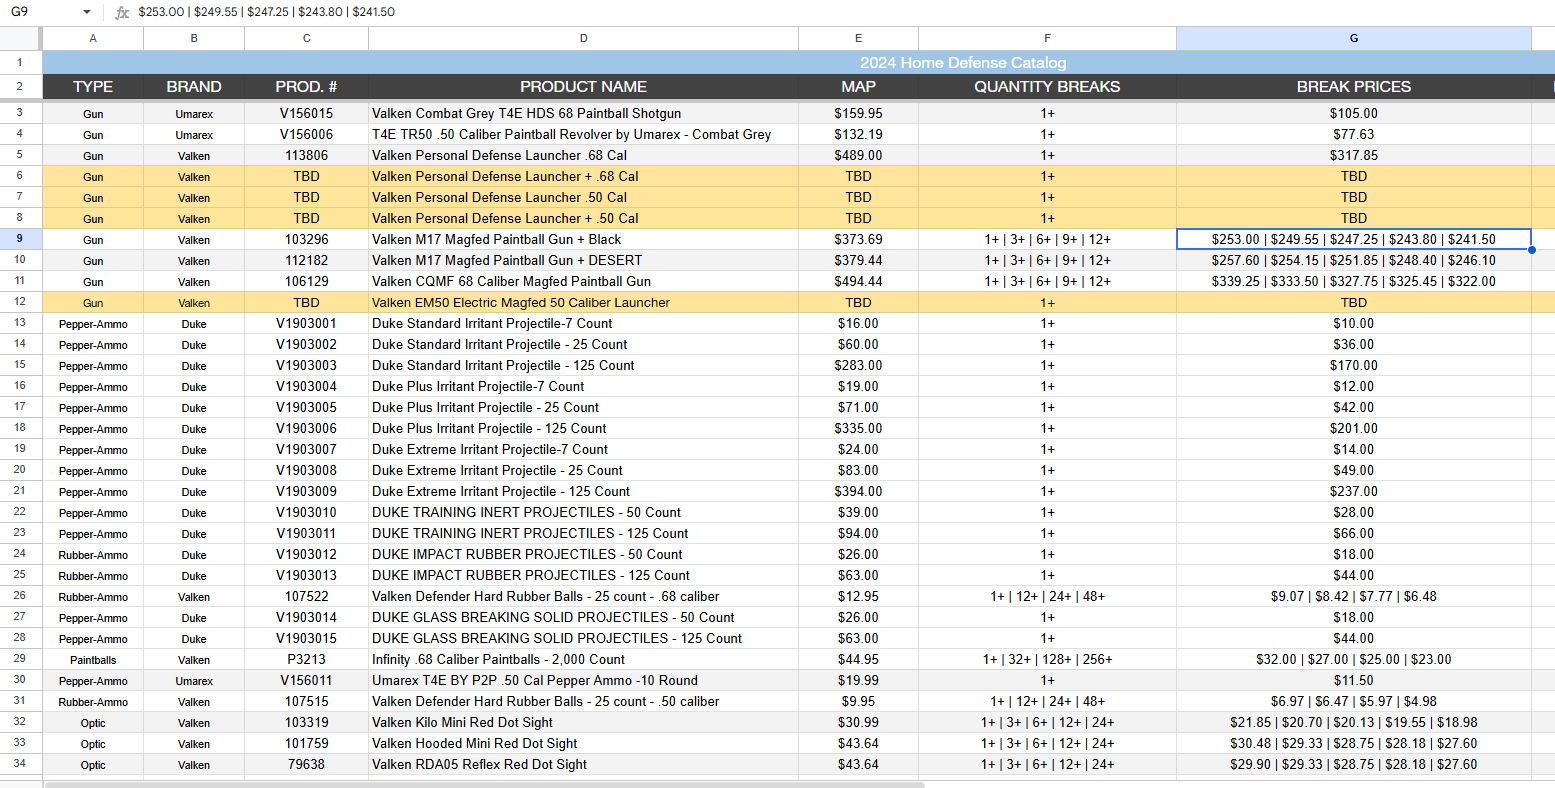Select Valken Combat Grey T4E HDS shotgun cell
The height and width of the screenshot is (788, 1555).
click(x=583, y=113)
